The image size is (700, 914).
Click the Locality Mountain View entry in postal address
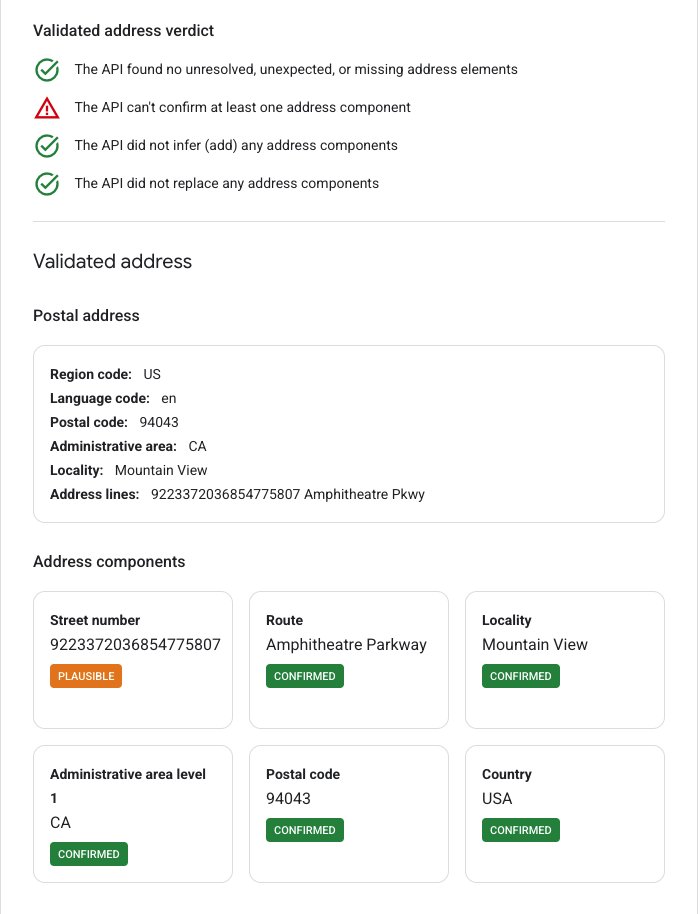click(x=129, y=470)
